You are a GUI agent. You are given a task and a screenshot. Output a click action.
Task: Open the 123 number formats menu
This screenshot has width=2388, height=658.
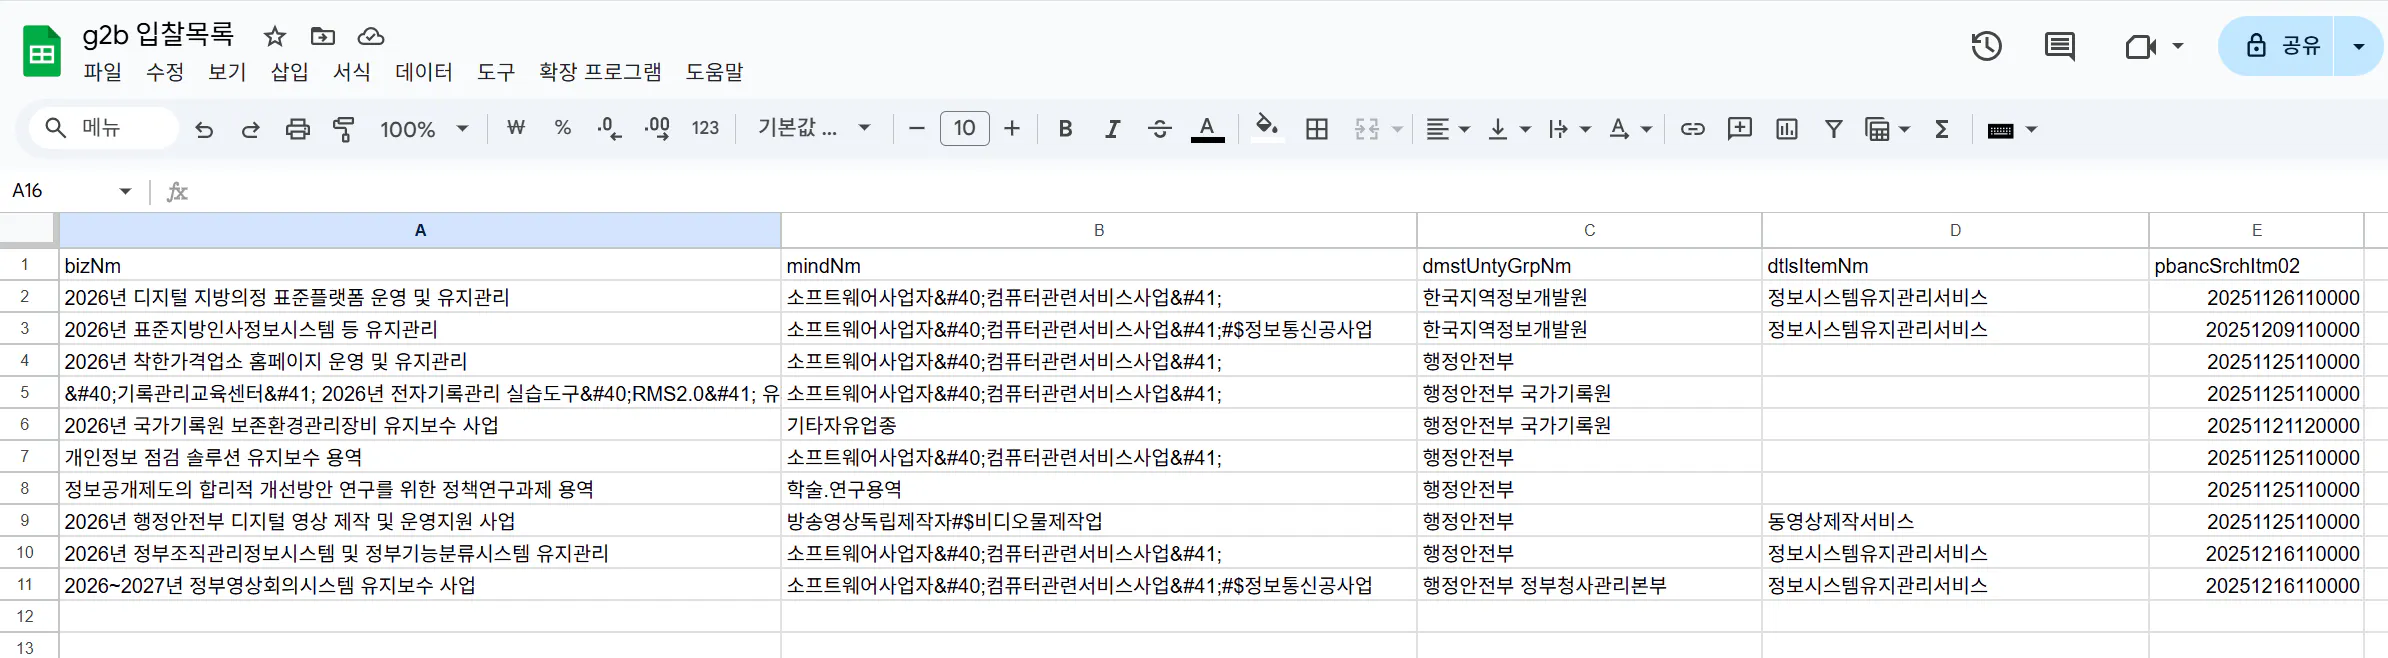(x=705, y=128)
